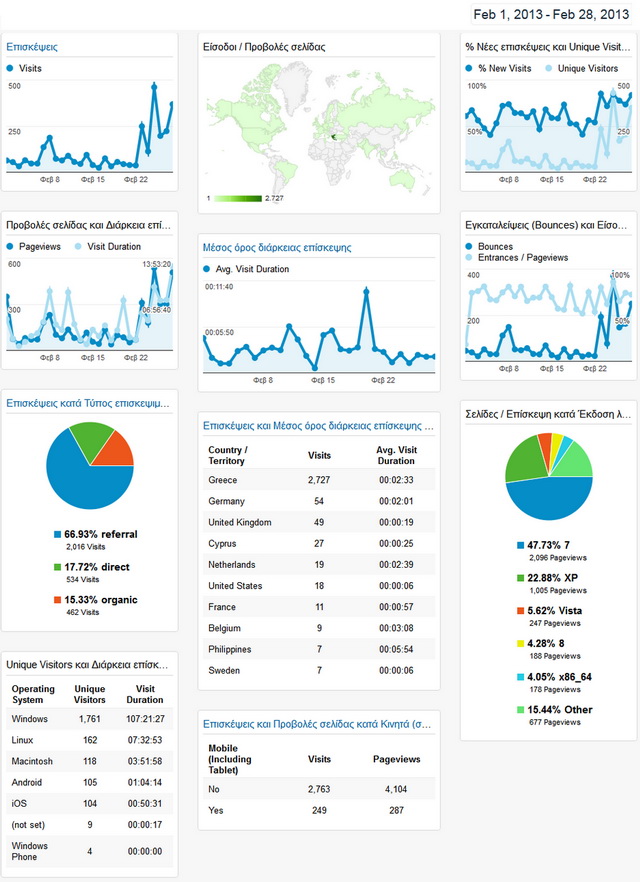Click the Pageviews legend marker
This screenshot has height=882, width=640.
tap(10, 246)
